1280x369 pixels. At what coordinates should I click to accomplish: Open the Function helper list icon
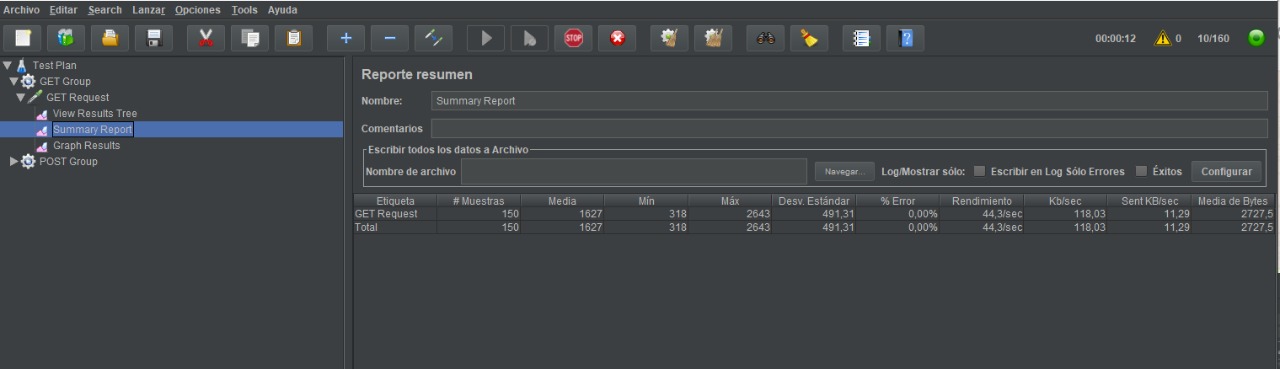(861, 38)
